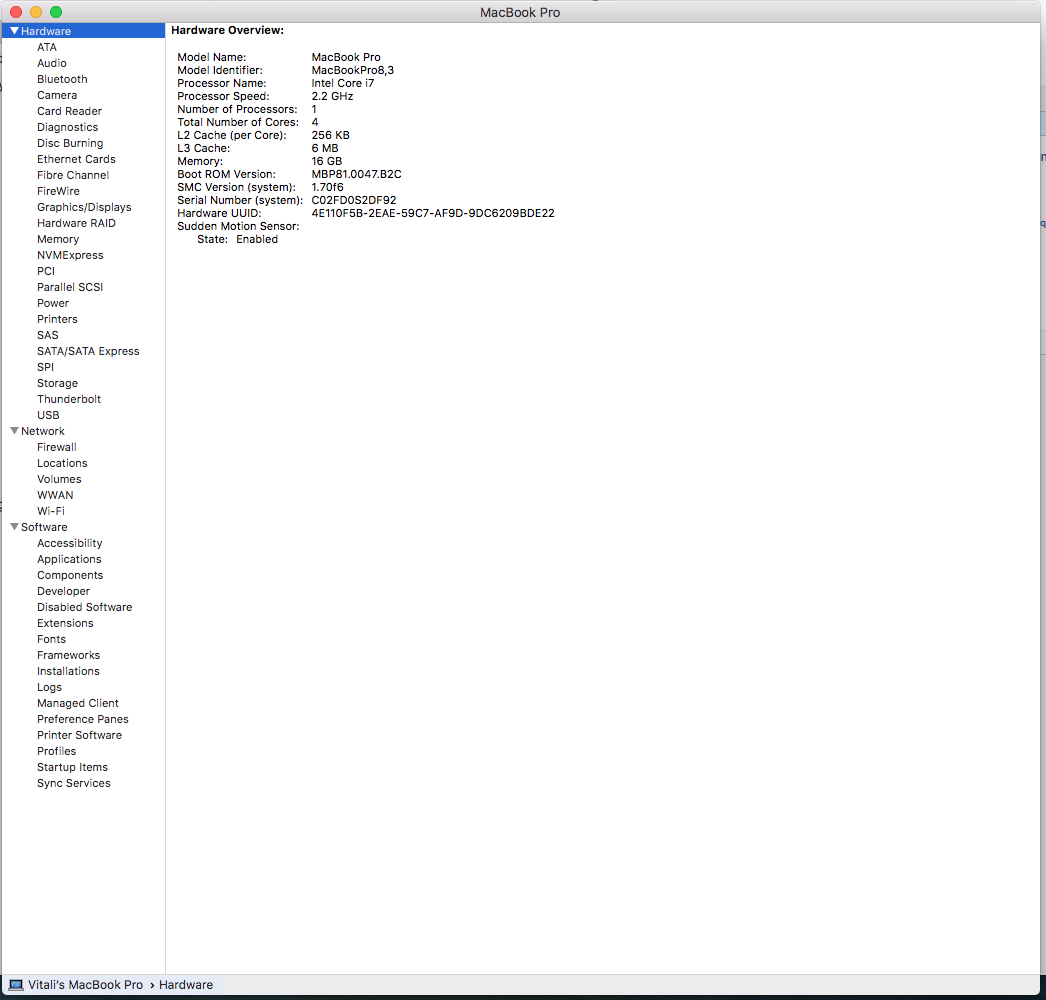Select ATA in the sidebar
Screen dimensions: 1046x1000
click(47, 47)
